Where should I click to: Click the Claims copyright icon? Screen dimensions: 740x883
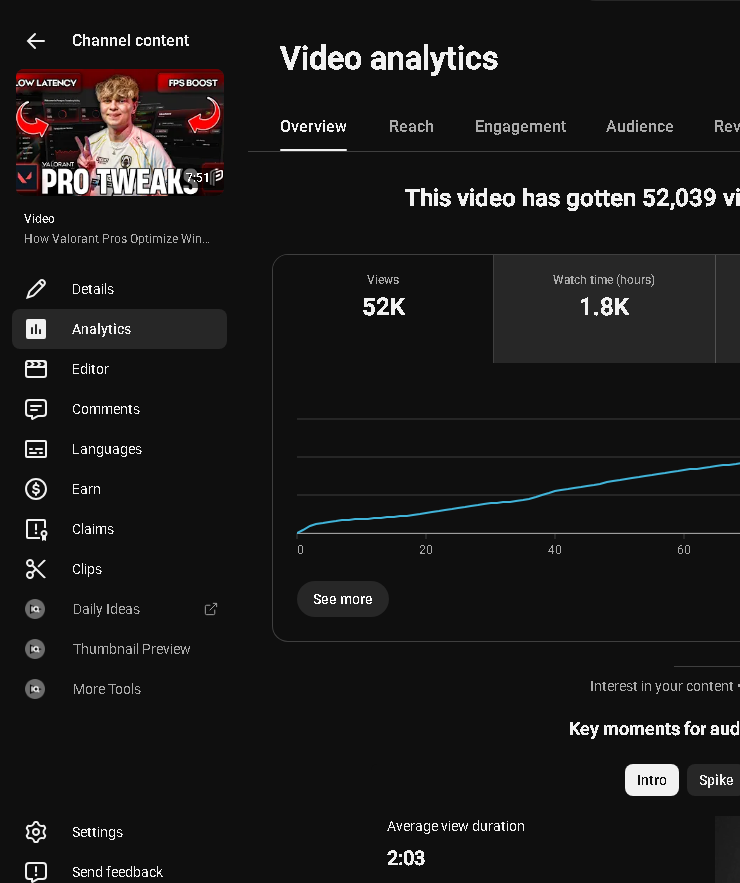[36, 529]
